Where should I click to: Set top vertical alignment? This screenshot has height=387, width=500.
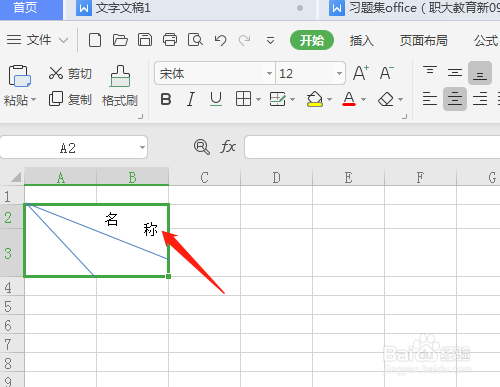(x=430, y=71)
